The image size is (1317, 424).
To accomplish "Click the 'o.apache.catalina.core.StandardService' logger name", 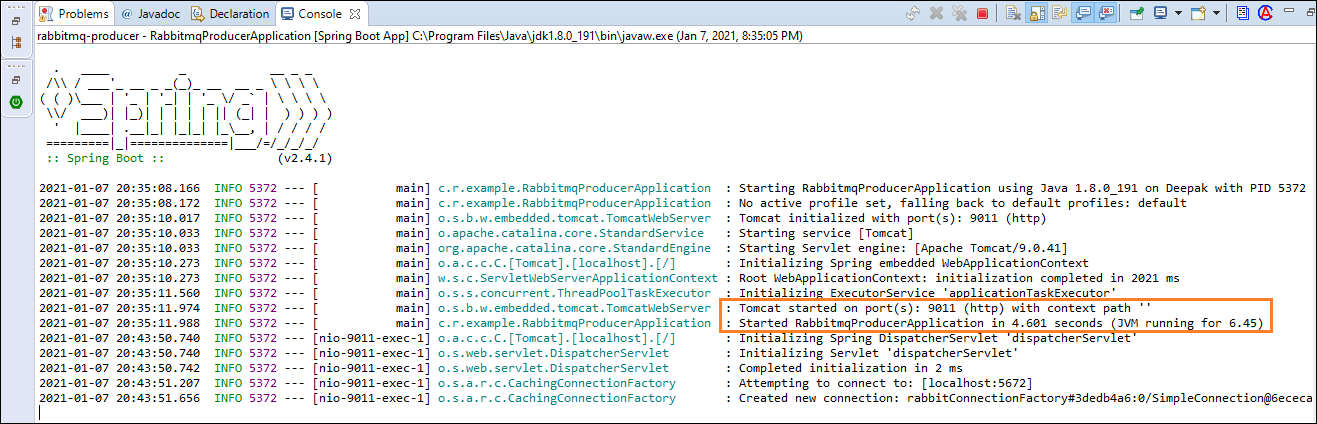I will pos(570,233).
